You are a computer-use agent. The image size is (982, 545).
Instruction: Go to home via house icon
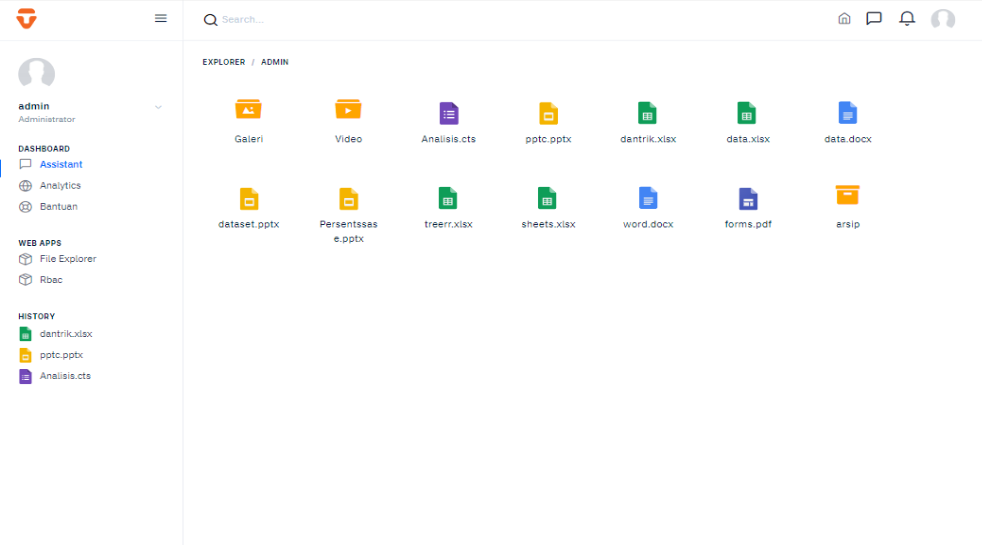(x=844, y=19)
